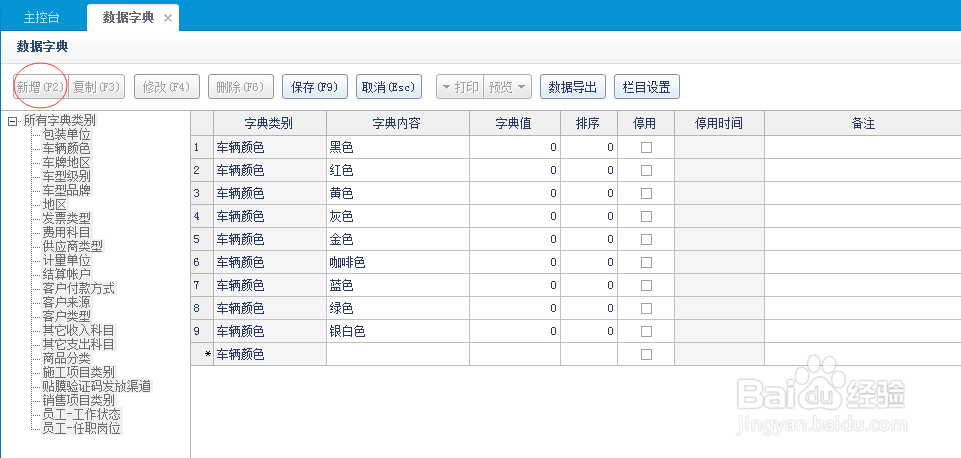
Task: Select 客户类型 in the tree
Action: point(66,316)
